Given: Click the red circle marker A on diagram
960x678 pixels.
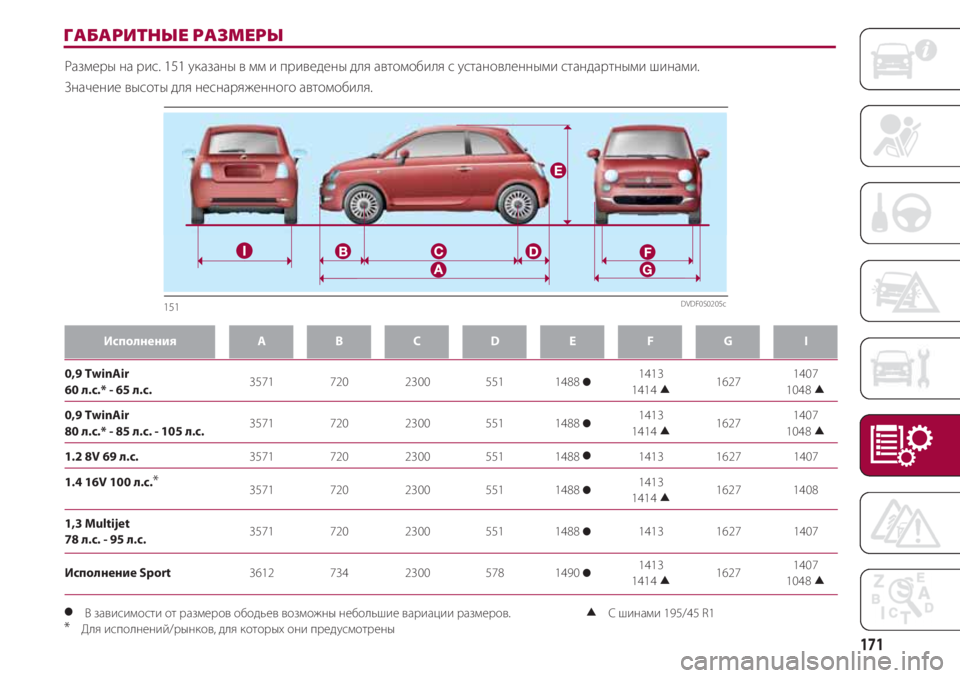Looking at the screenshot, I should (438, 269).
